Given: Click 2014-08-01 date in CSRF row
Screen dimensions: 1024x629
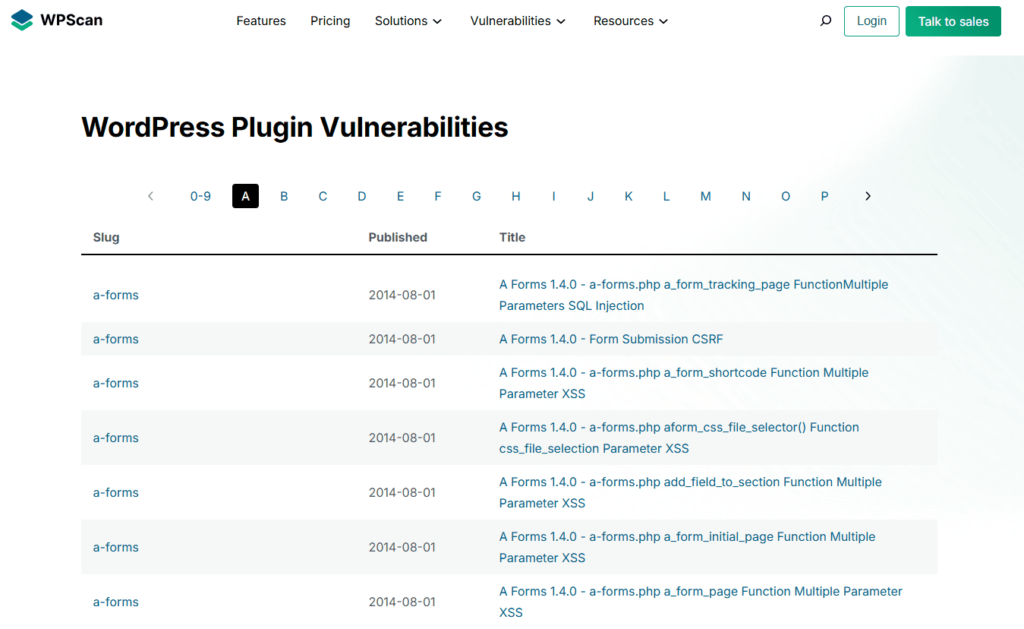Looking at the screenshot, I should point(402,339).
